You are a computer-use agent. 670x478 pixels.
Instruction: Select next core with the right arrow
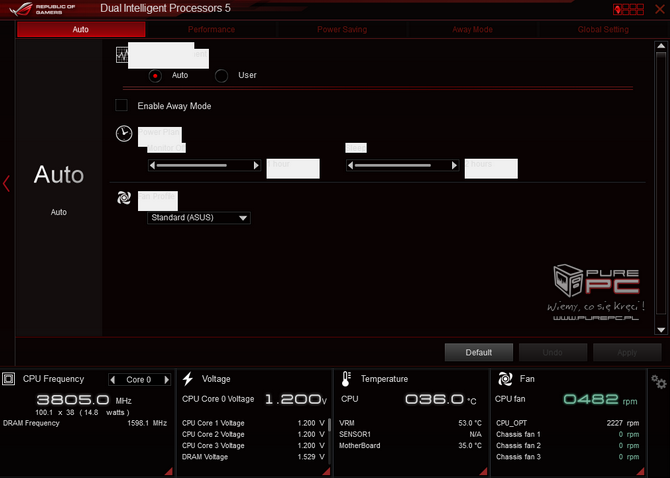(167, 379)
